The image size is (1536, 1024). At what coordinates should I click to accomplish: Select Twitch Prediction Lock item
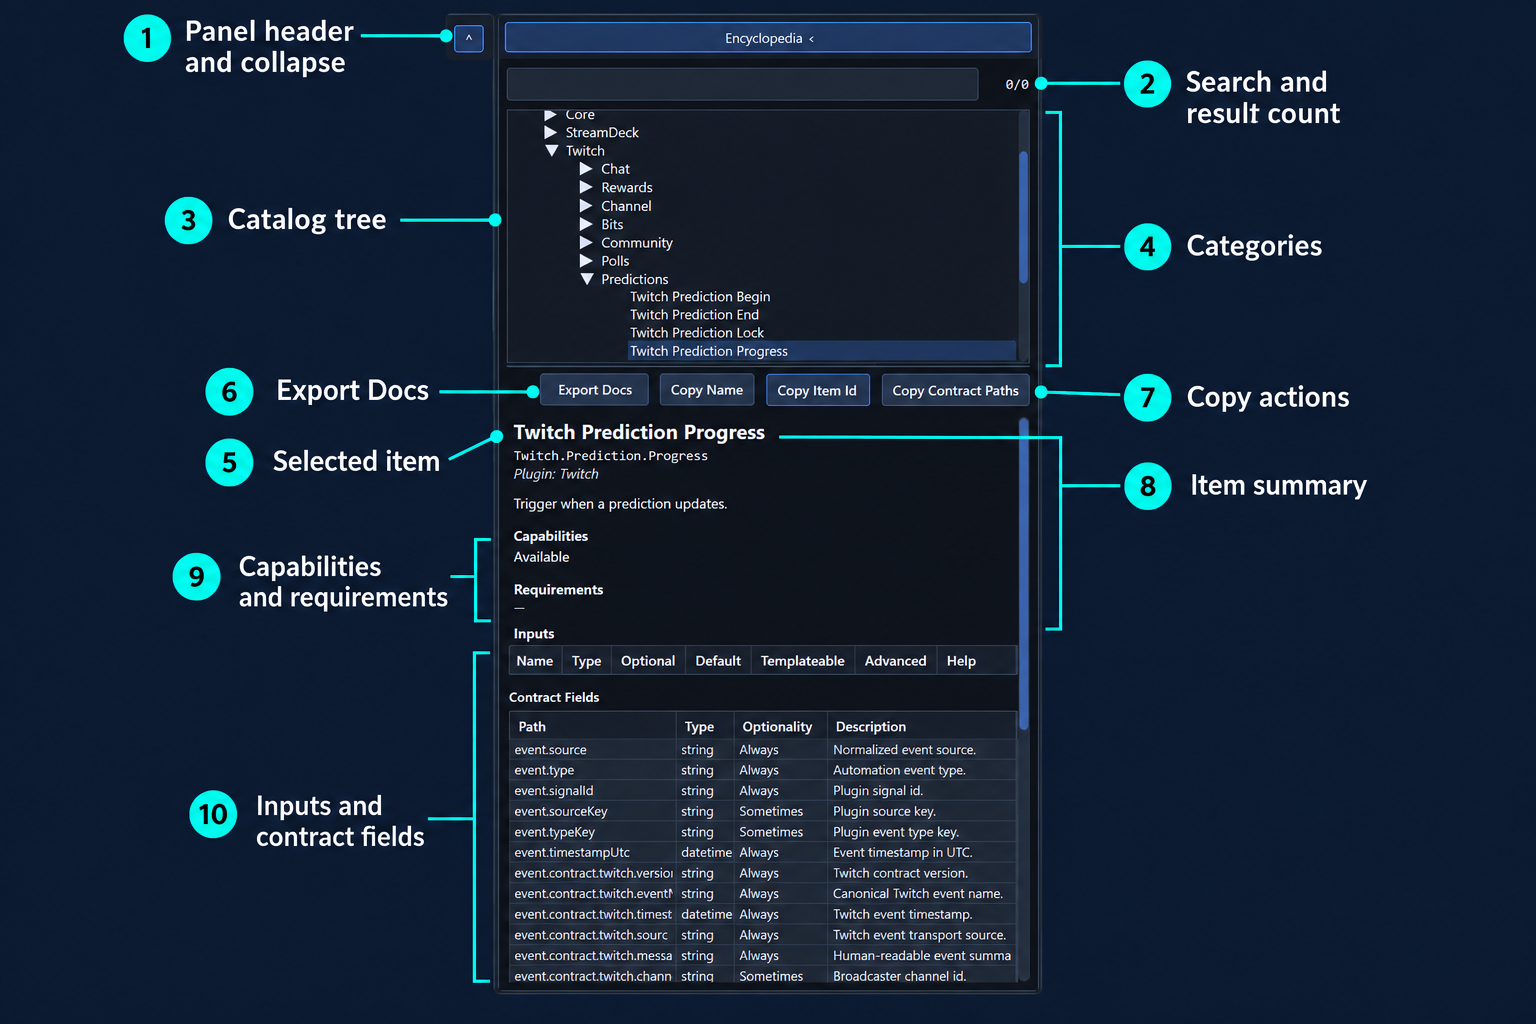point(697,333)
